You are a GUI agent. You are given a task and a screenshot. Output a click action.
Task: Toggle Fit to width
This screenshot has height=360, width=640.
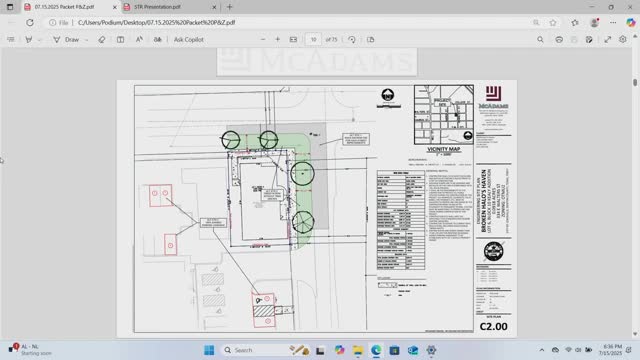click(293, 40)
